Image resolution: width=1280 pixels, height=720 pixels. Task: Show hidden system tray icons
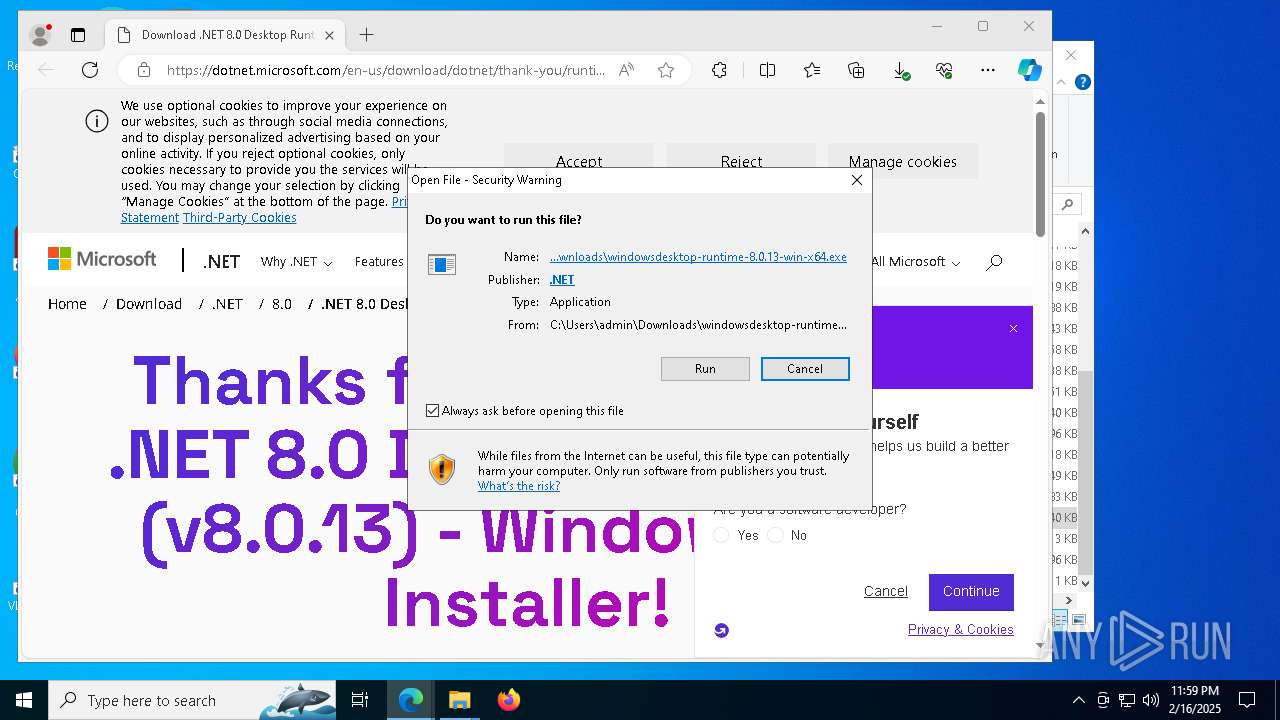1078,700
